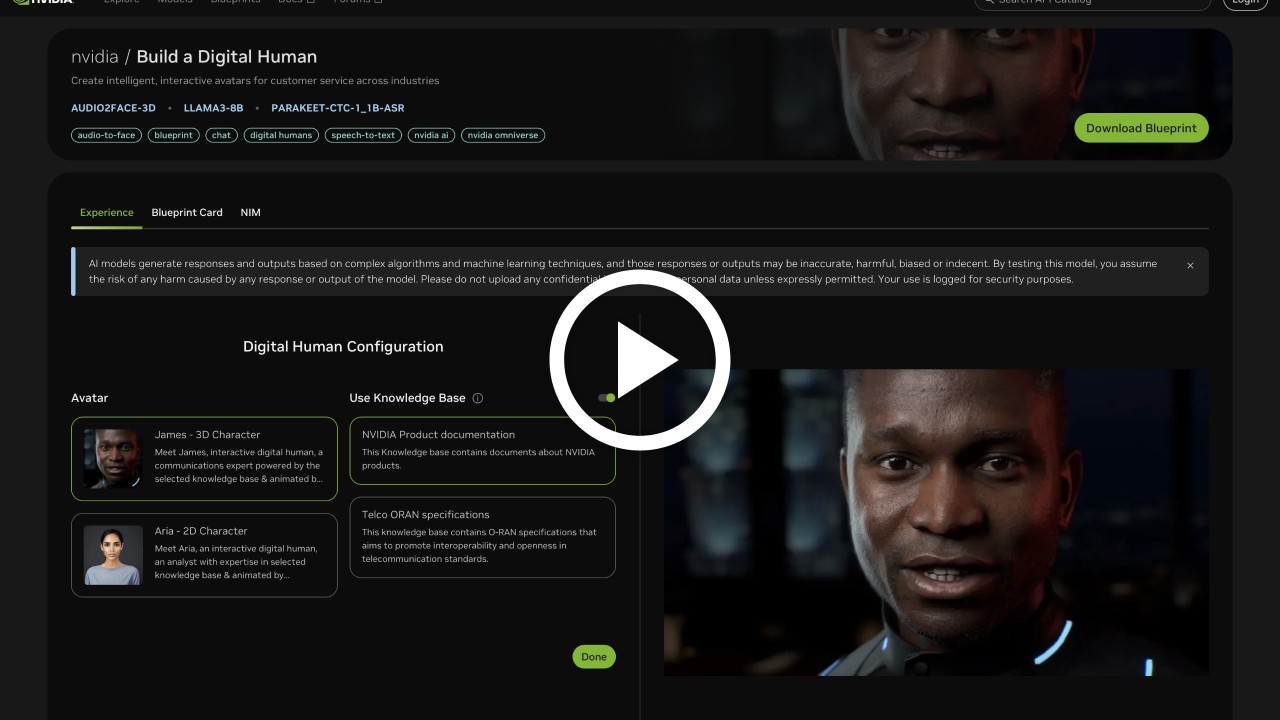The image size is (1280, 720).
Task: Dismiss the AI disclaimer with the X icon
Action: [1190, 265]
